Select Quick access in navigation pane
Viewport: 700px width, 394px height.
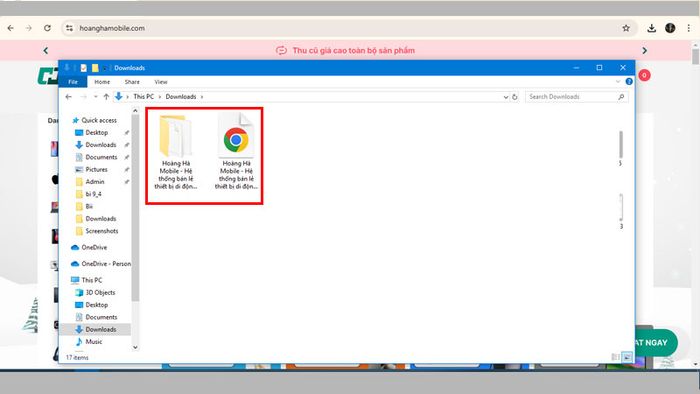pyautogui.click(x=94, y=120)
